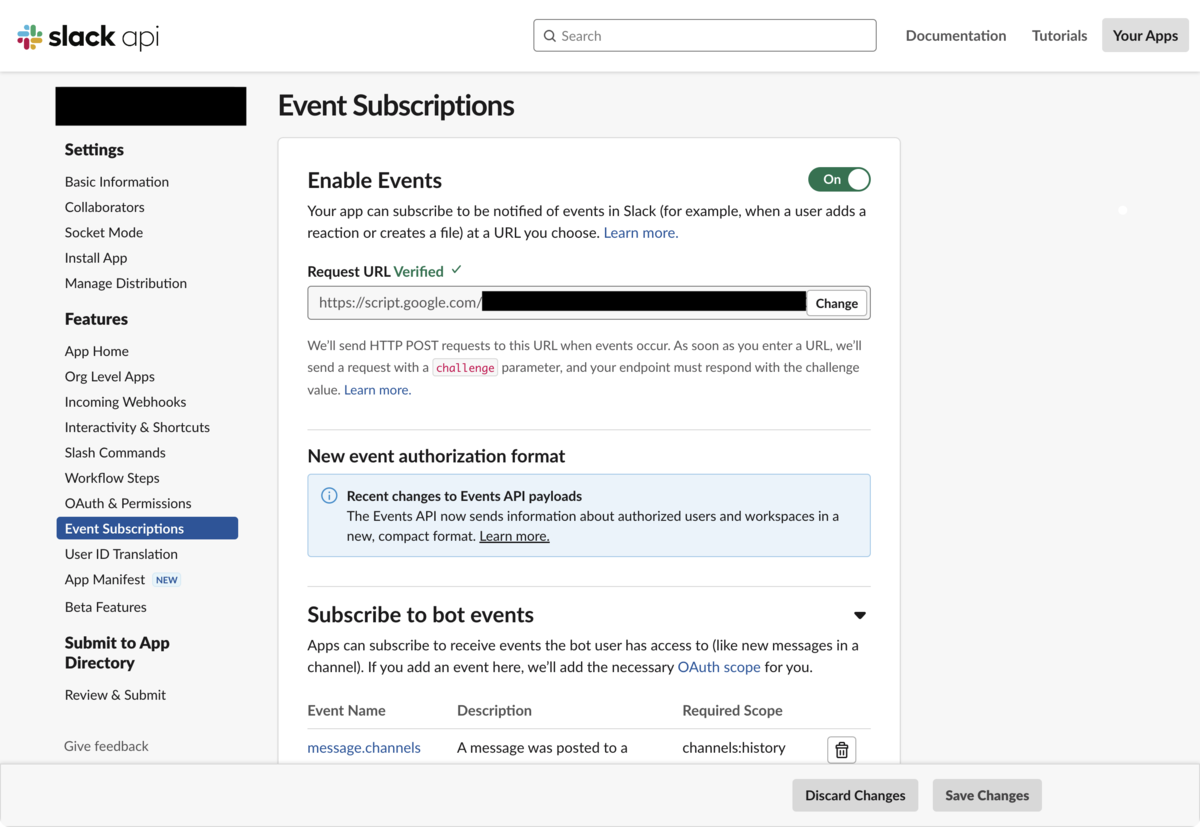Click the Required Scope column header
Viewport: 1200px width, 827px height.
point(732,711)
